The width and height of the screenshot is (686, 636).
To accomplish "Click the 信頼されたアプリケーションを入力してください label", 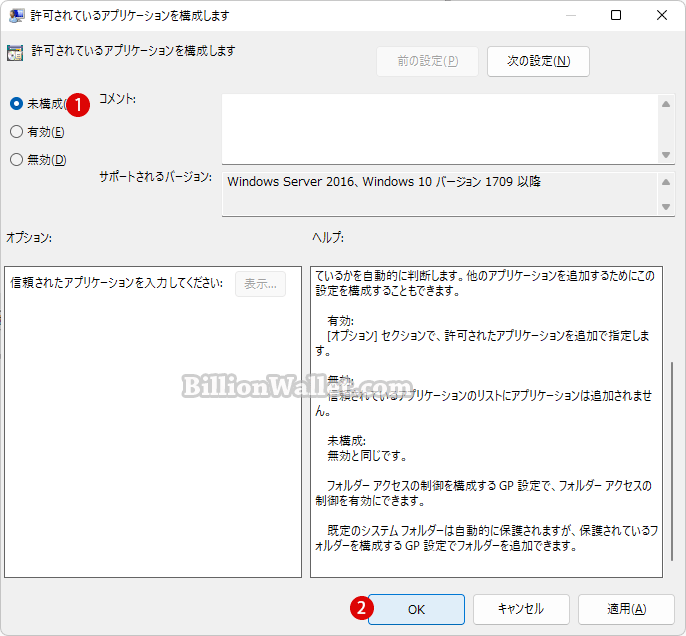I will pos(116,283).
